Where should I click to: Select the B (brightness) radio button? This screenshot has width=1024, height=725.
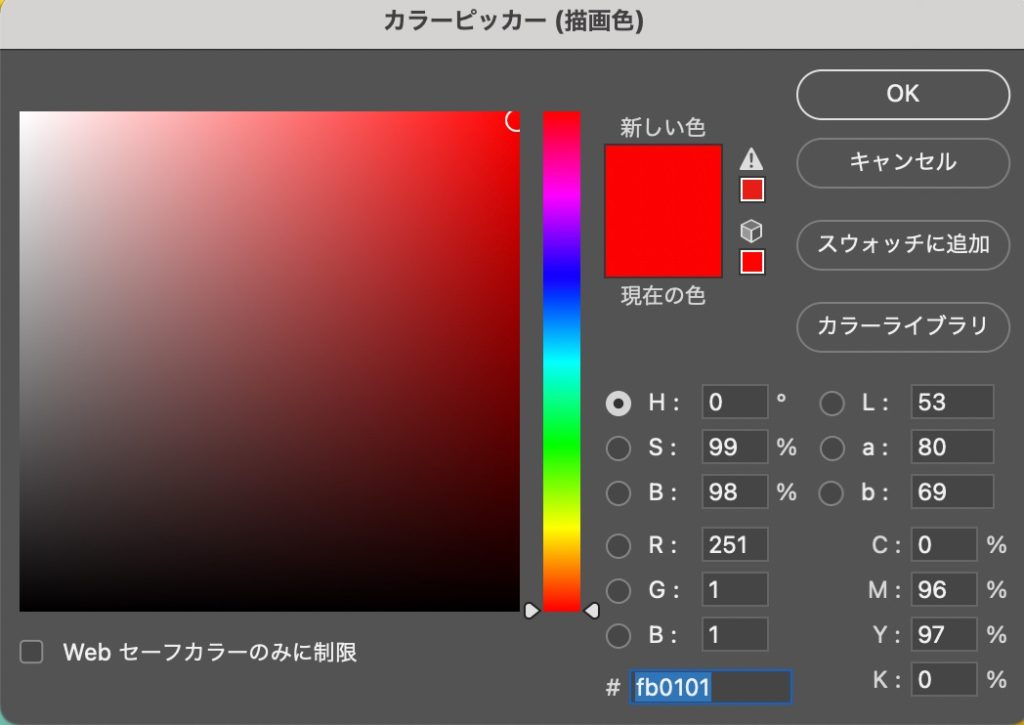point(618,492)
